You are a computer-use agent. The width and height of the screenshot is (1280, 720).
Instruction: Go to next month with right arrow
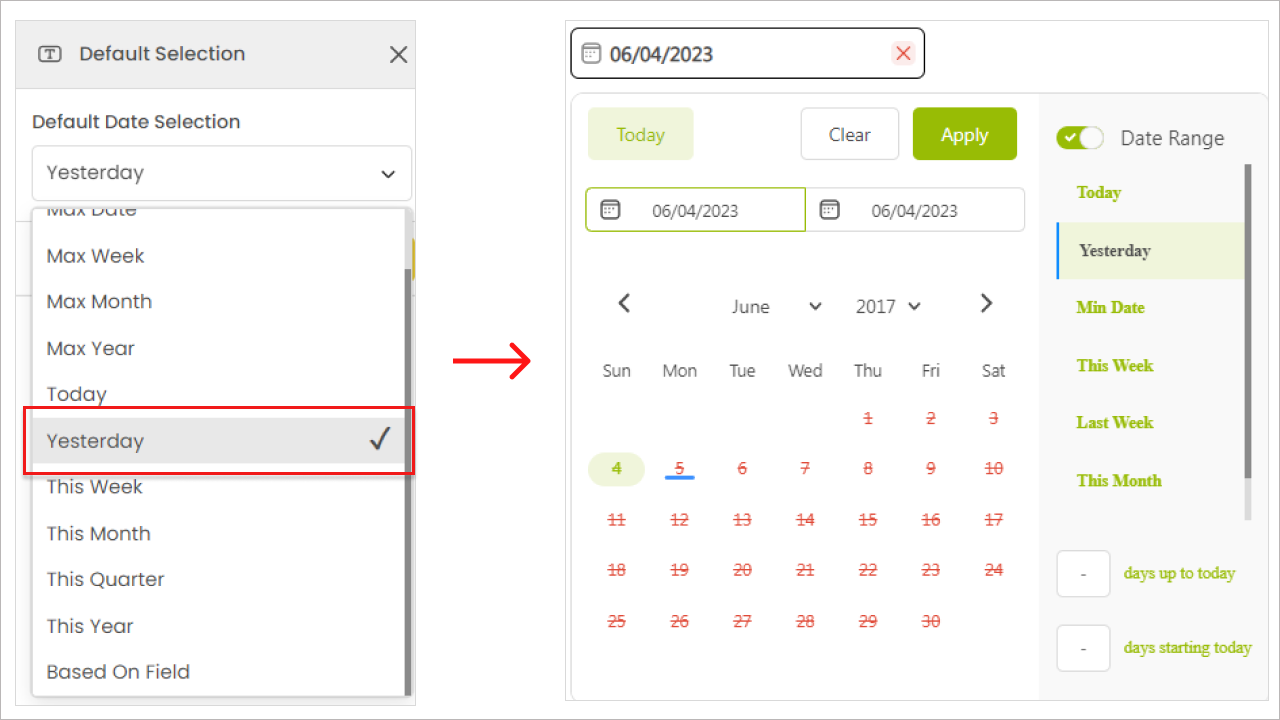click(x=986, y=304)
